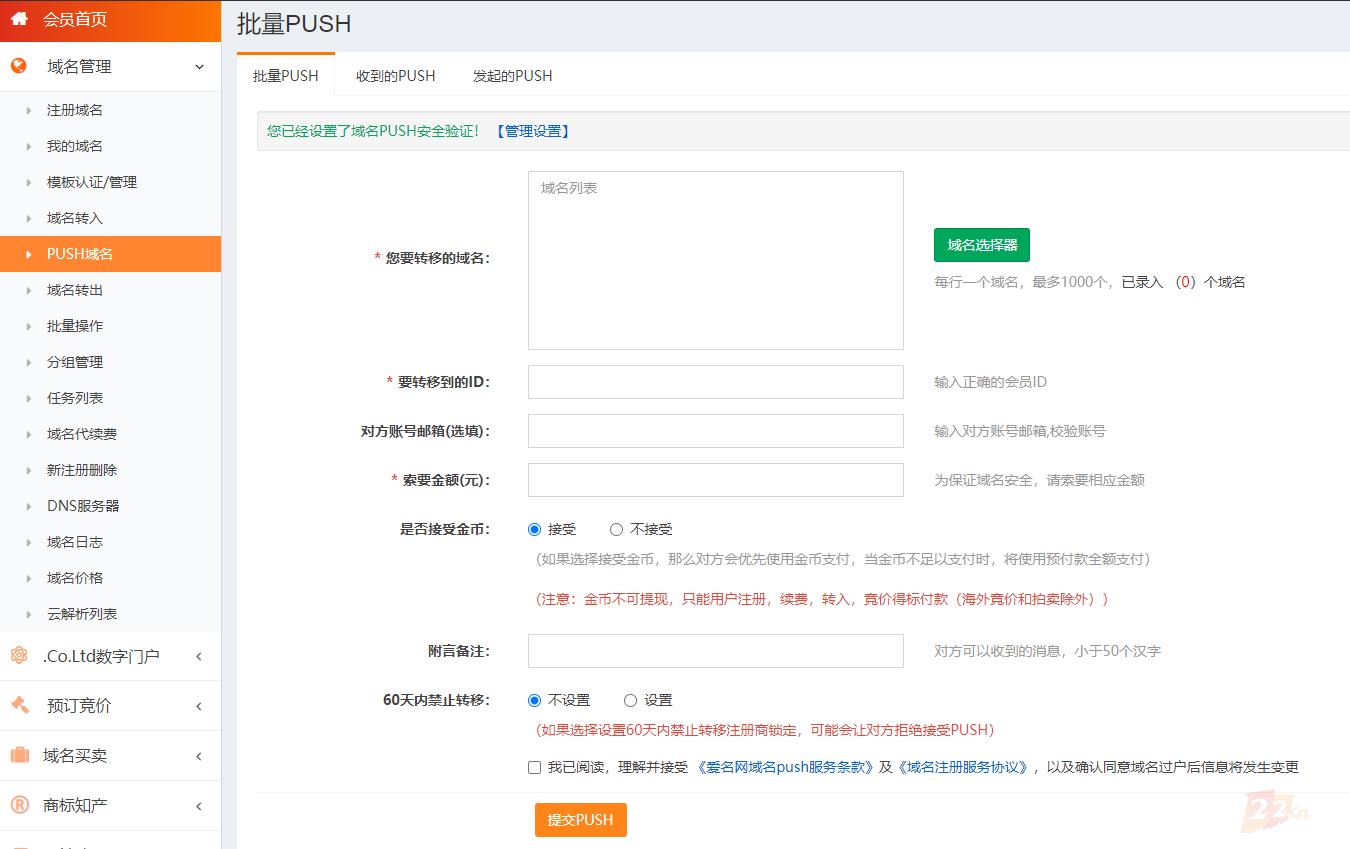Click the home icon beside 会员首页
Viewport: 1350px width, 849px height.
coord(19,19)
